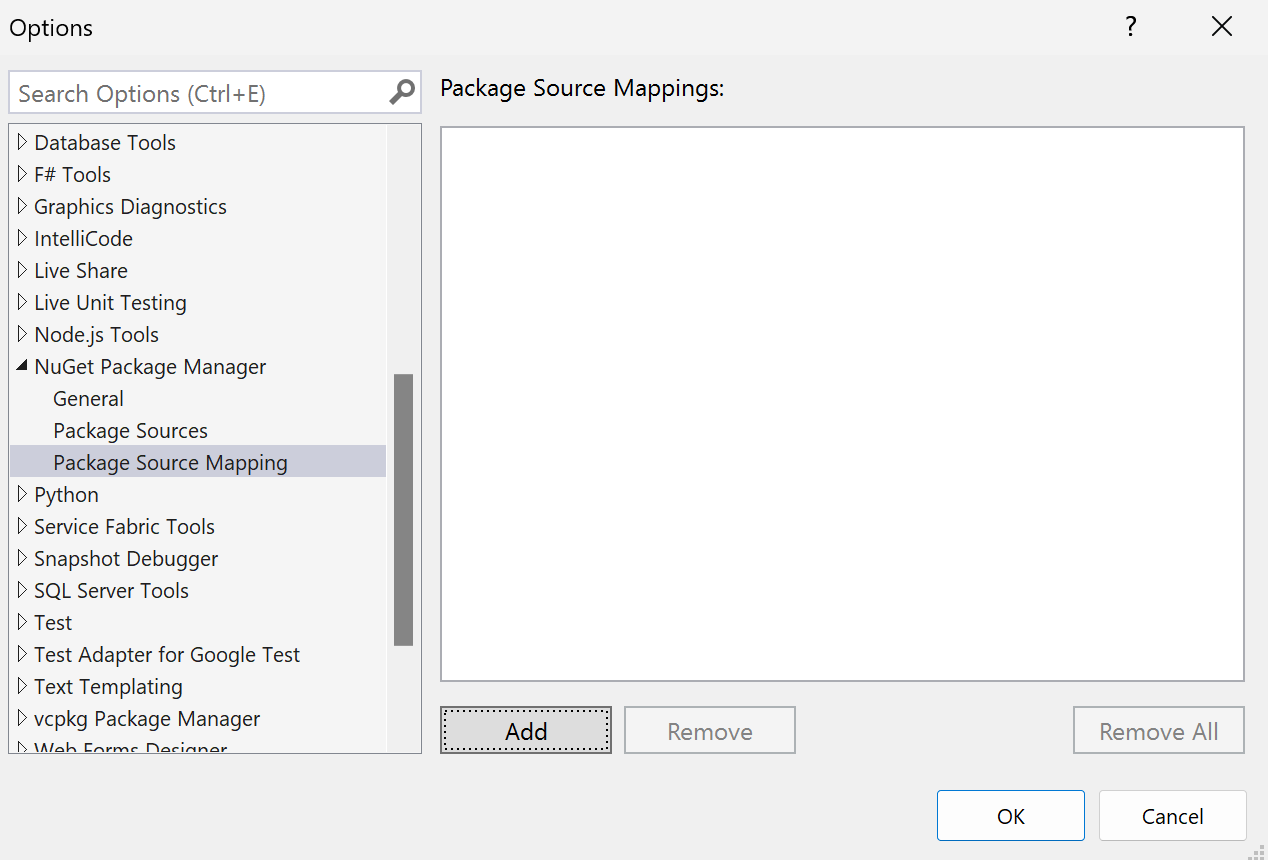Expand the Live Share node

point(23,270)
